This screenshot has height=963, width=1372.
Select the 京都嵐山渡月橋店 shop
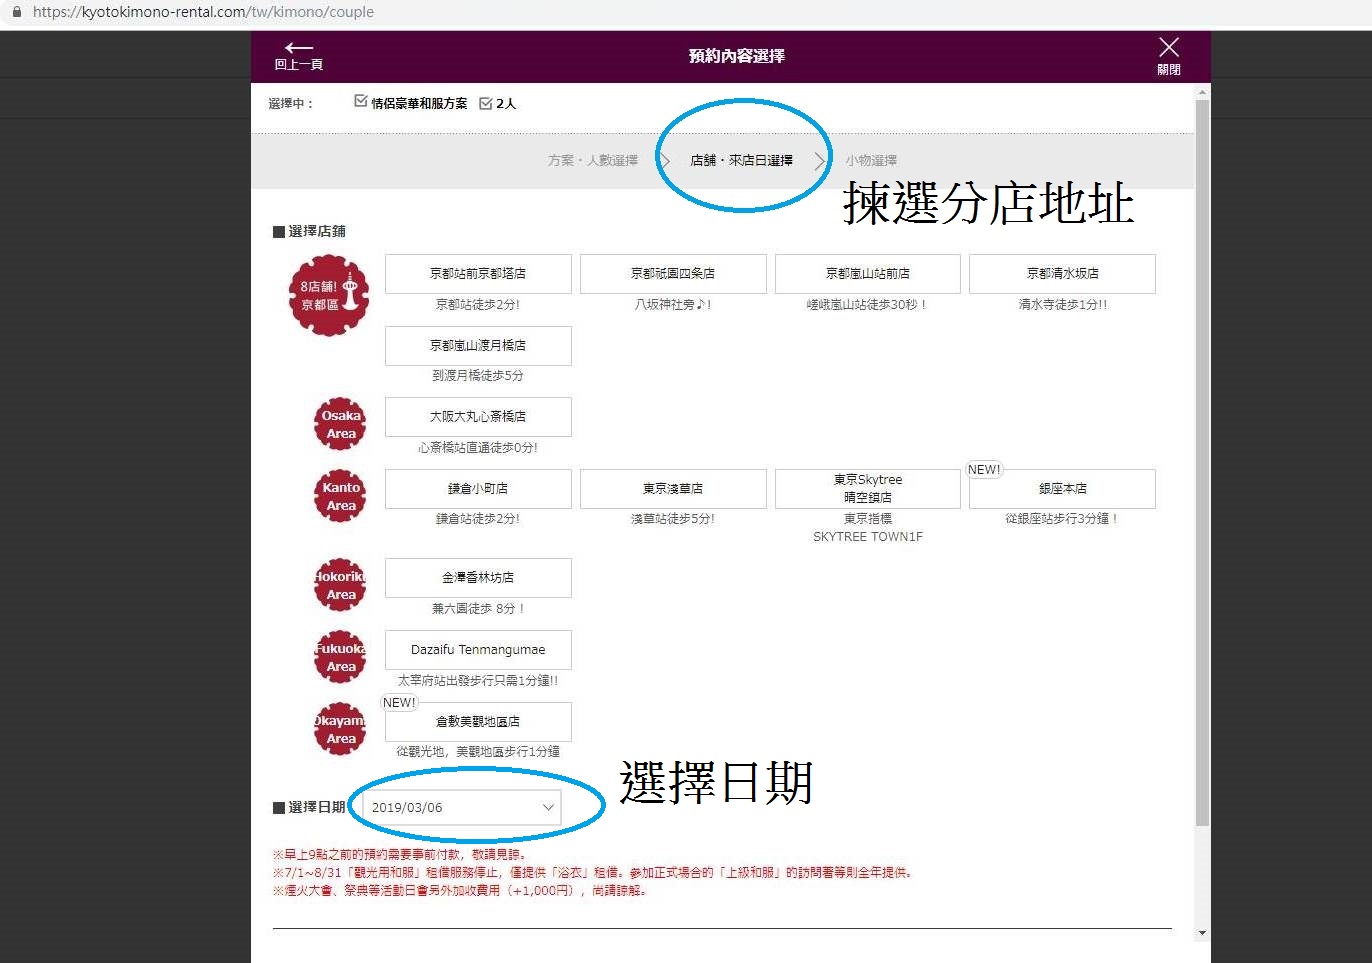click(x=478, y=345)
